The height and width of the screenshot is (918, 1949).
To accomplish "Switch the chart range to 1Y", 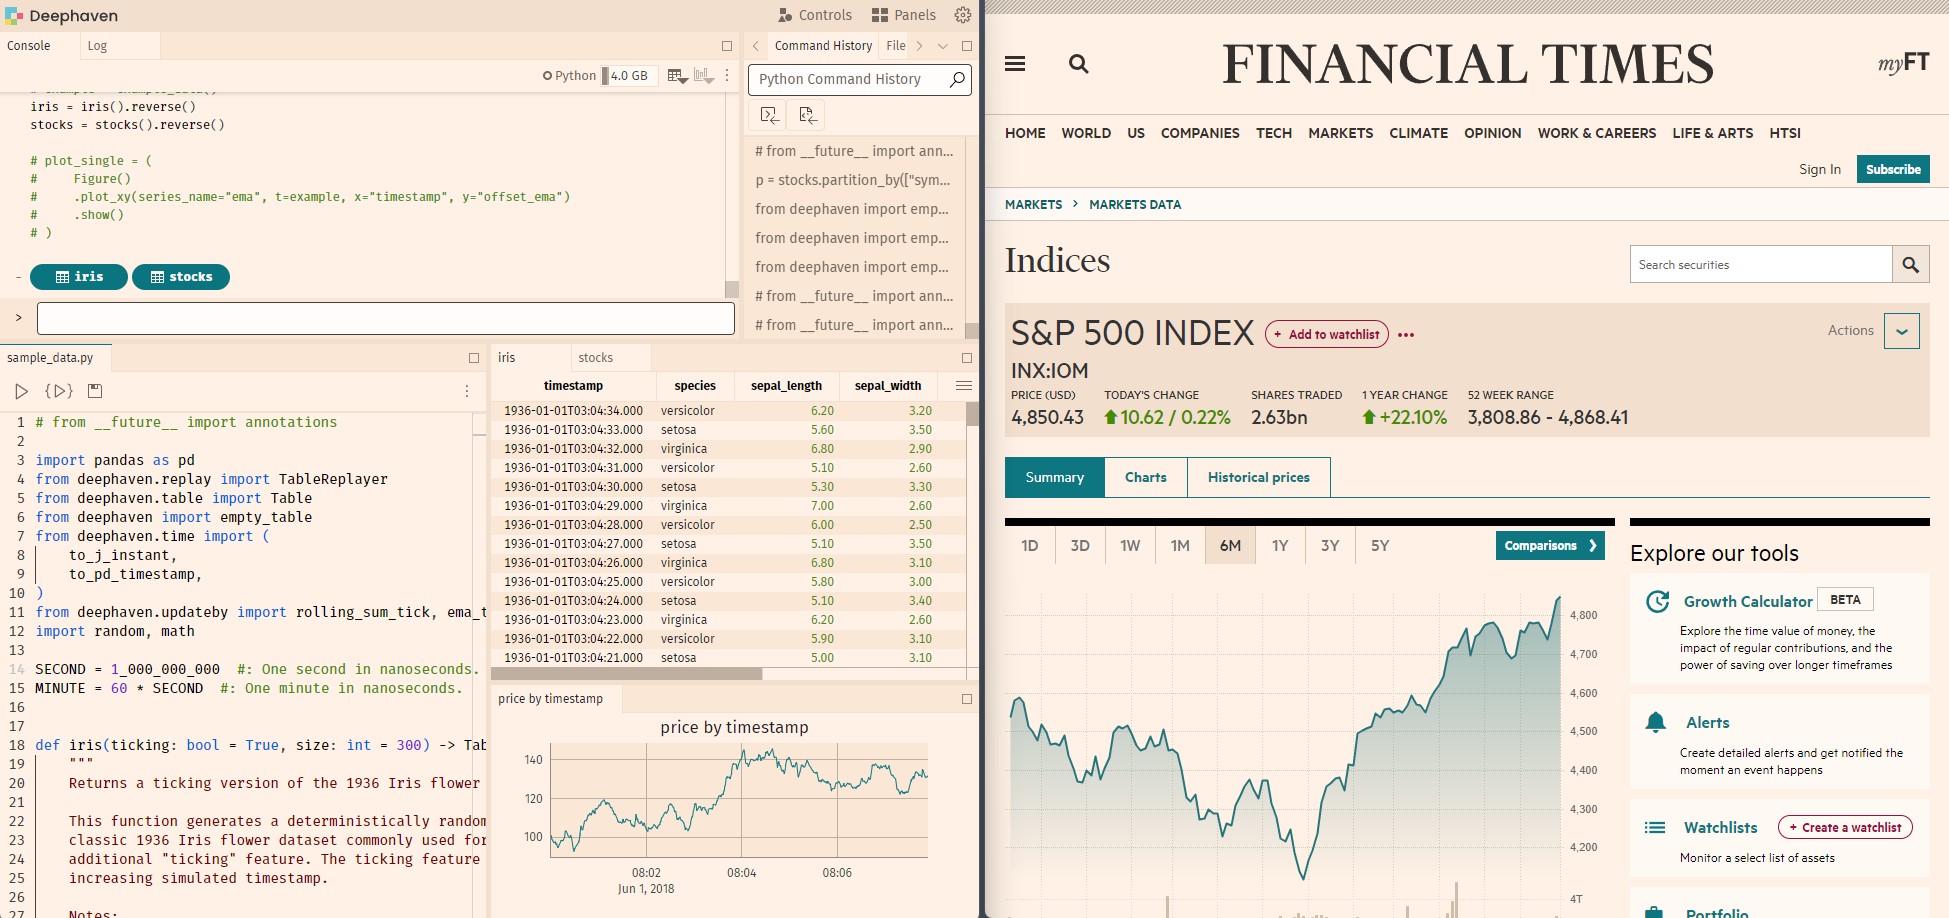I will [x=1280, y=545].
